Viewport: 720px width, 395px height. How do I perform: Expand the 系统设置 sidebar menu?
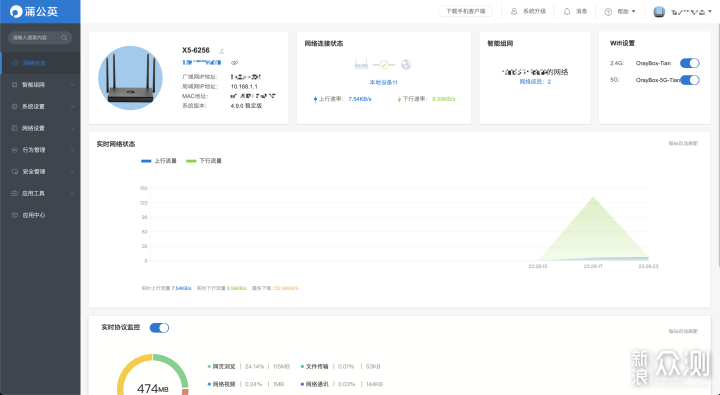(x=40, y=106)
